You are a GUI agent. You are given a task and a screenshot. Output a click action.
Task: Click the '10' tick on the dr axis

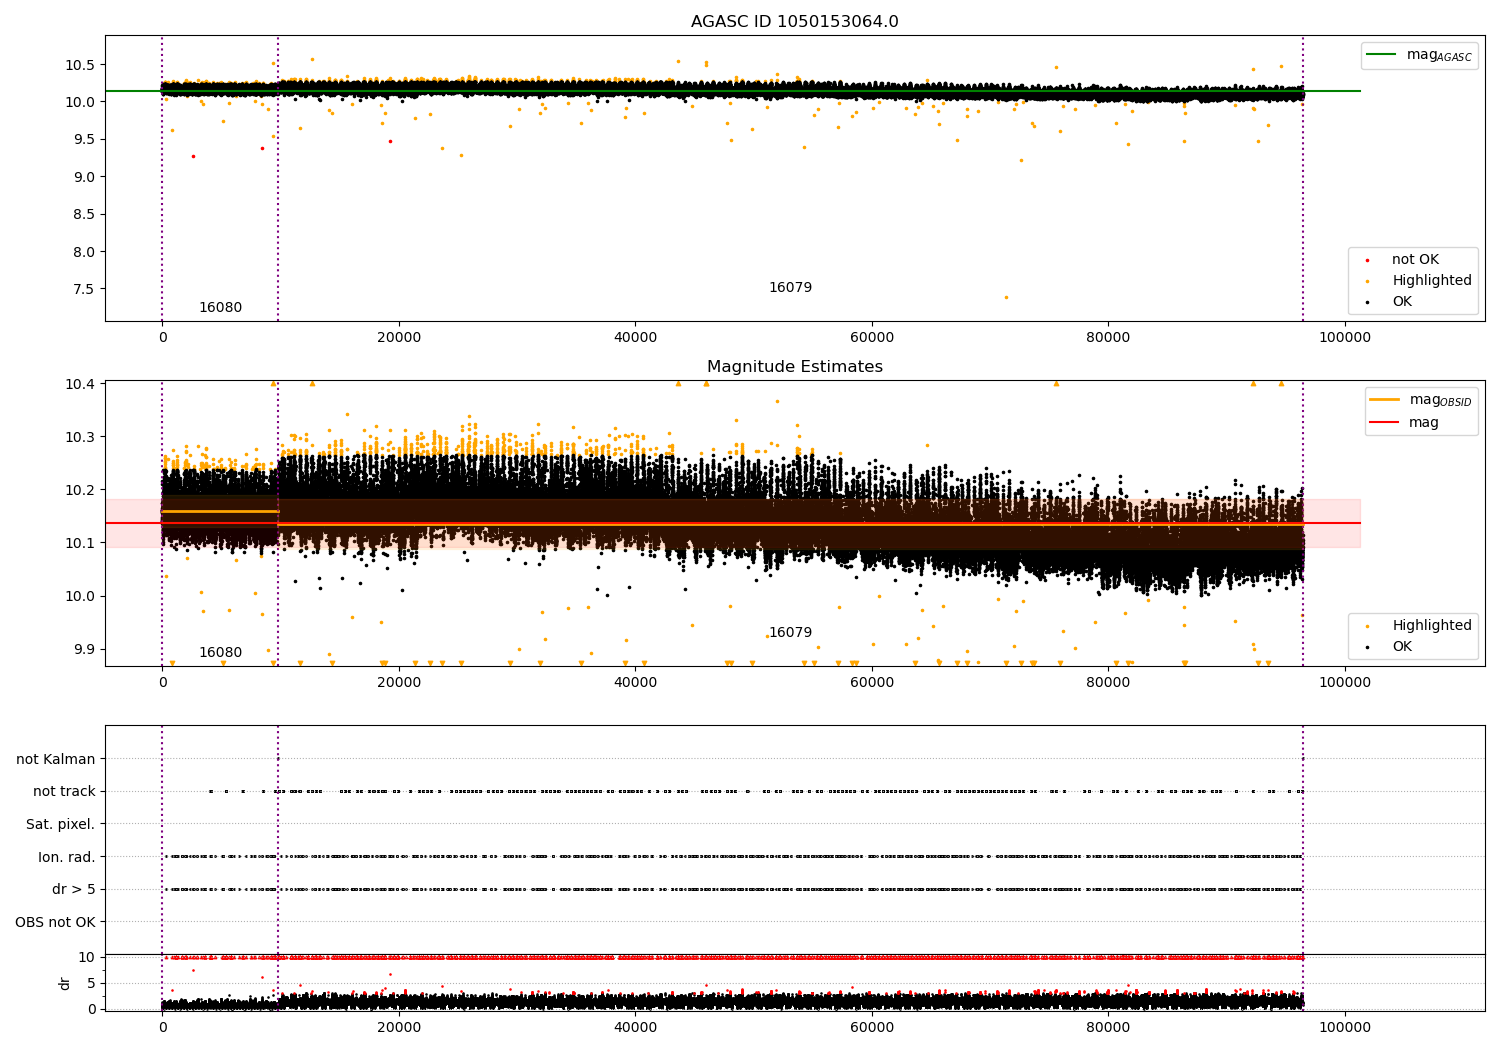click(87, 958)
